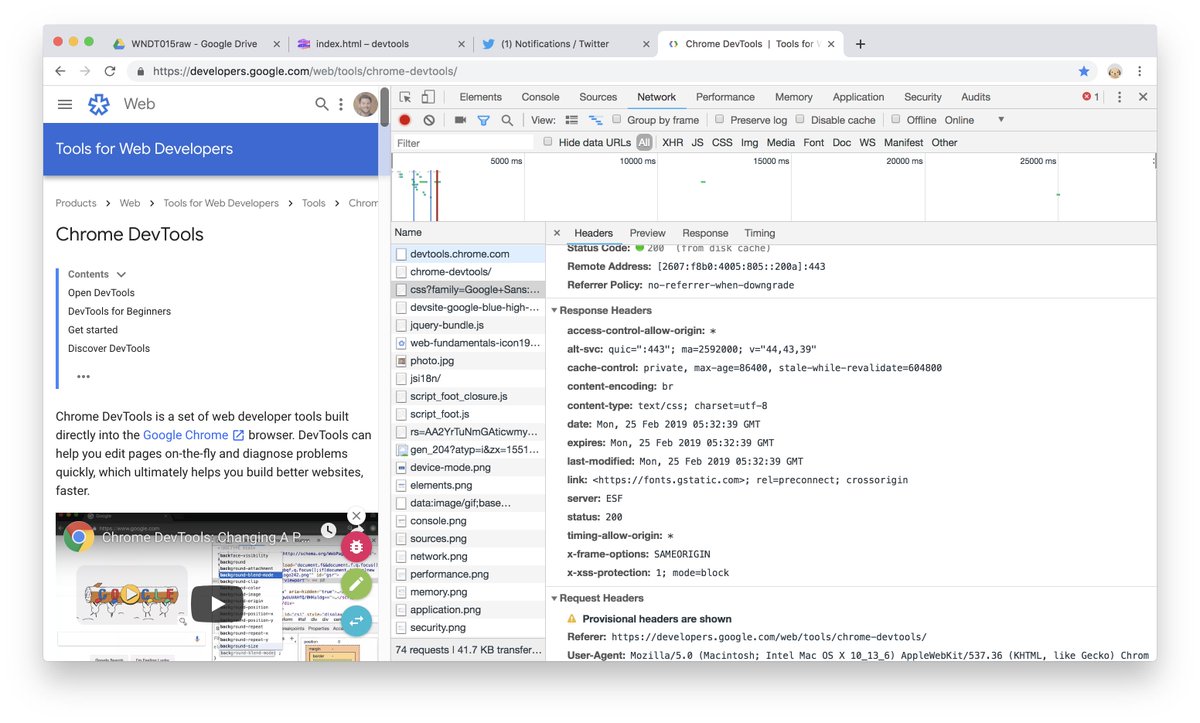Screen dimensions: 1200x723
Task: Click the inspect element picker icon
Action: coord(405,97)
